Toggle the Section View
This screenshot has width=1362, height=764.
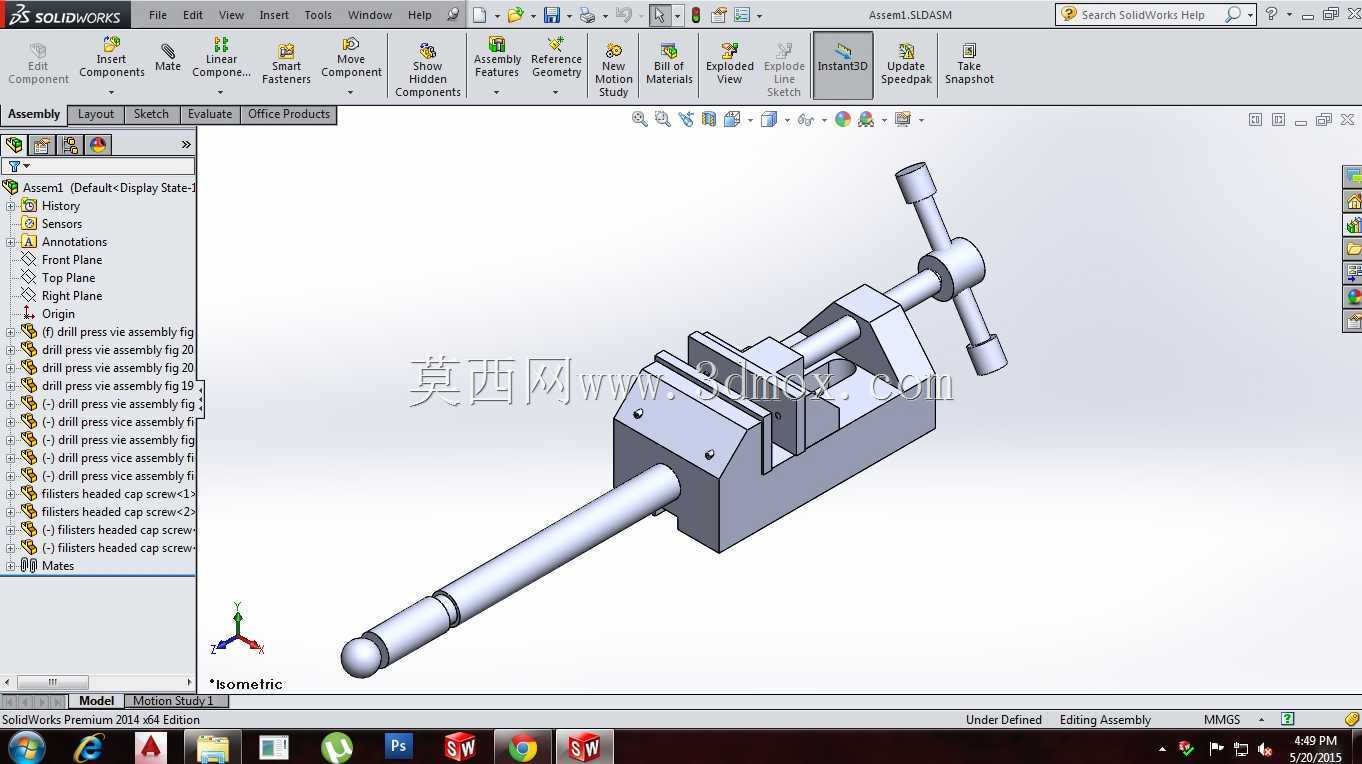pyautogui.click(x=709, y=119)
